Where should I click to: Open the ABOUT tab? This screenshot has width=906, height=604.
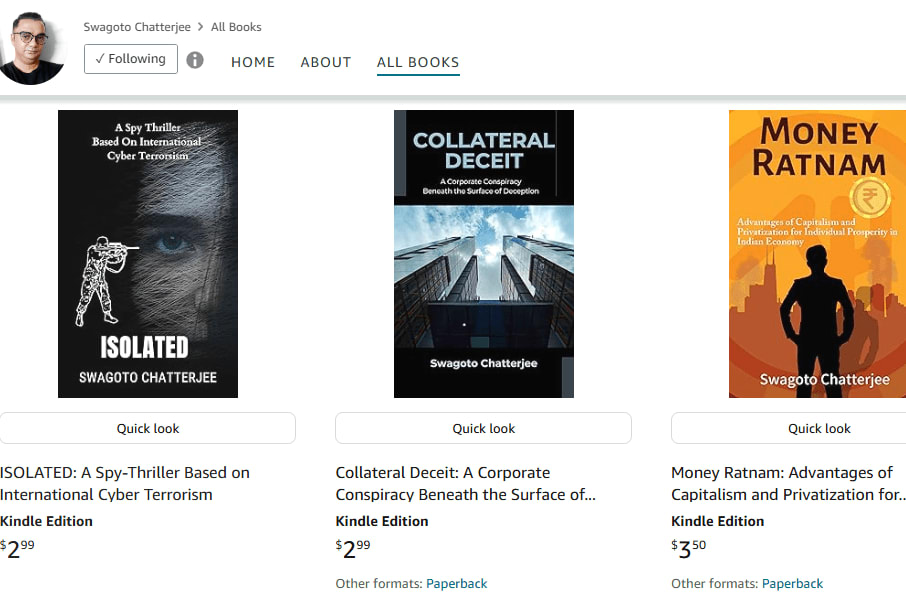point(326,62)
